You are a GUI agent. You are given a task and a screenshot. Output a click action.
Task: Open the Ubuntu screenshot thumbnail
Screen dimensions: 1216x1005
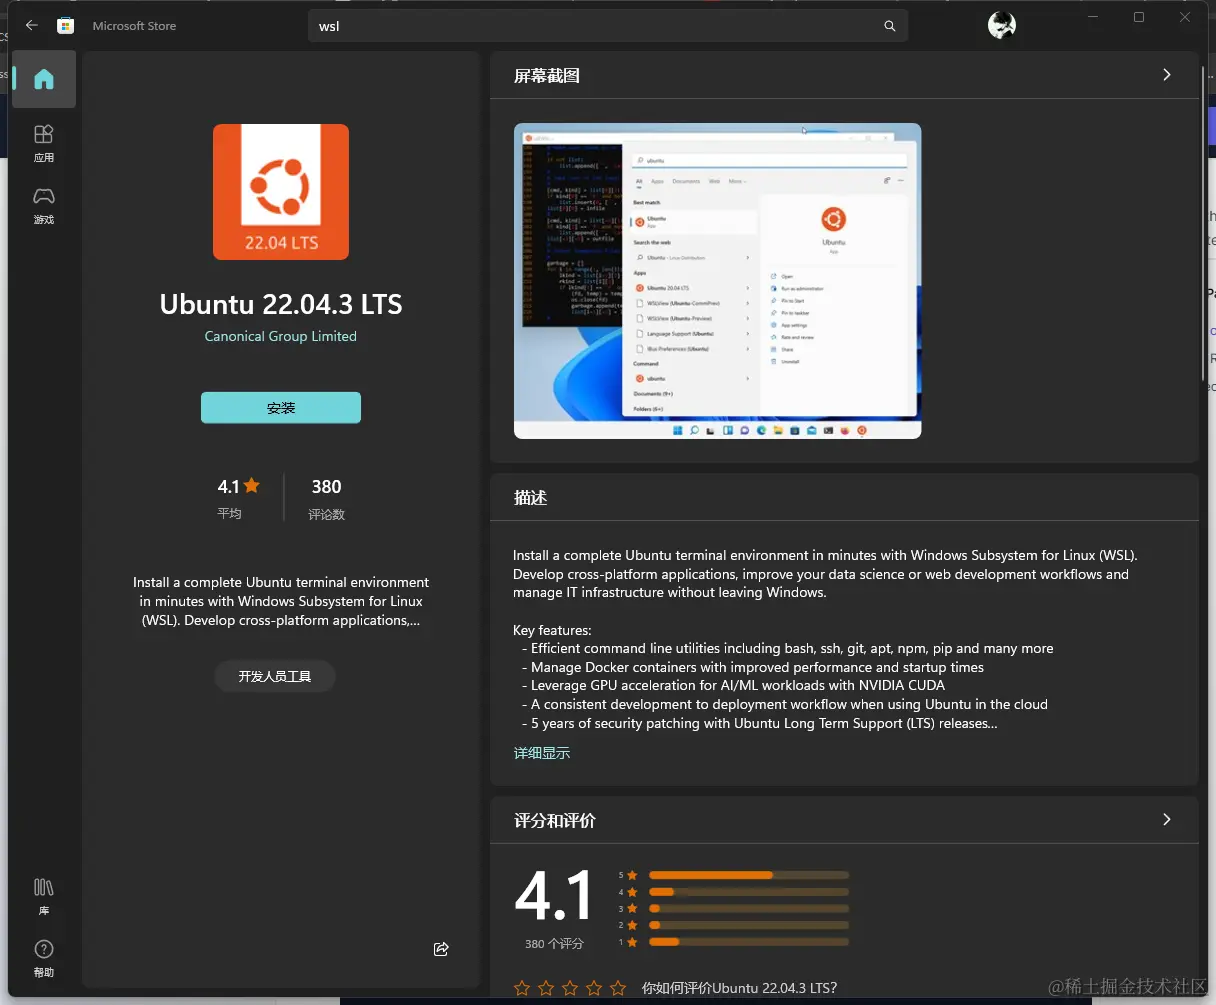[x=717, y=281]
